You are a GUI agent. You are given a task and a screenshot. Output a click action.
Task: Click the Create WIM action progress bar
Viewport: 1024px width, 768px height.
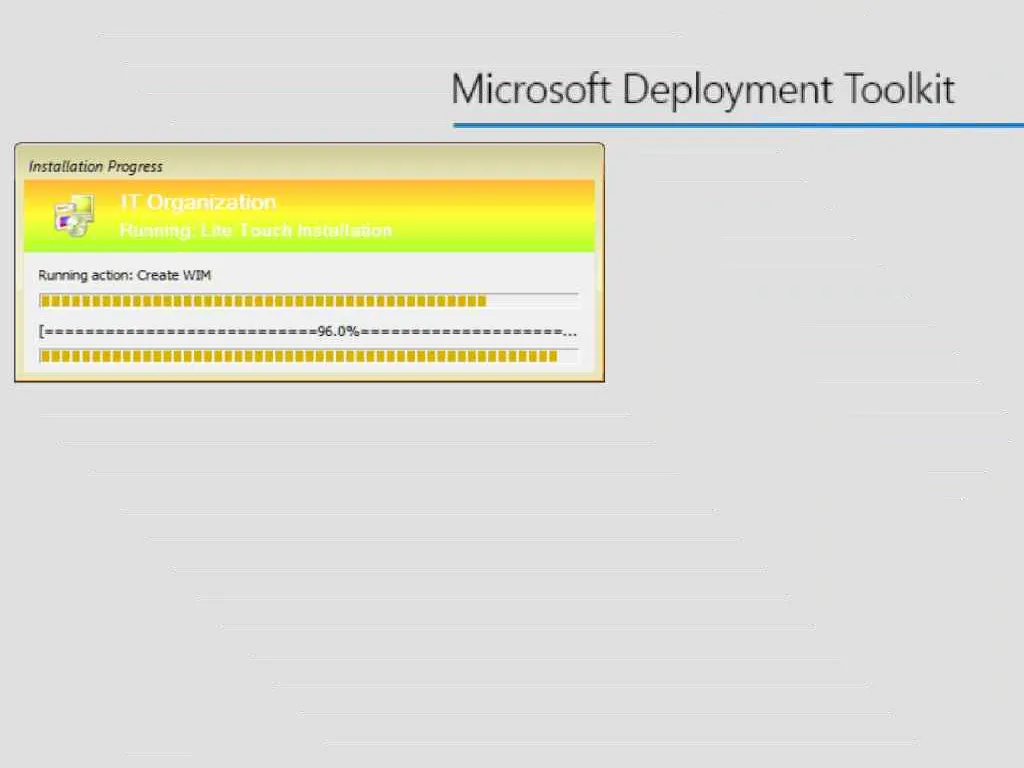click(x=308, y=300)
